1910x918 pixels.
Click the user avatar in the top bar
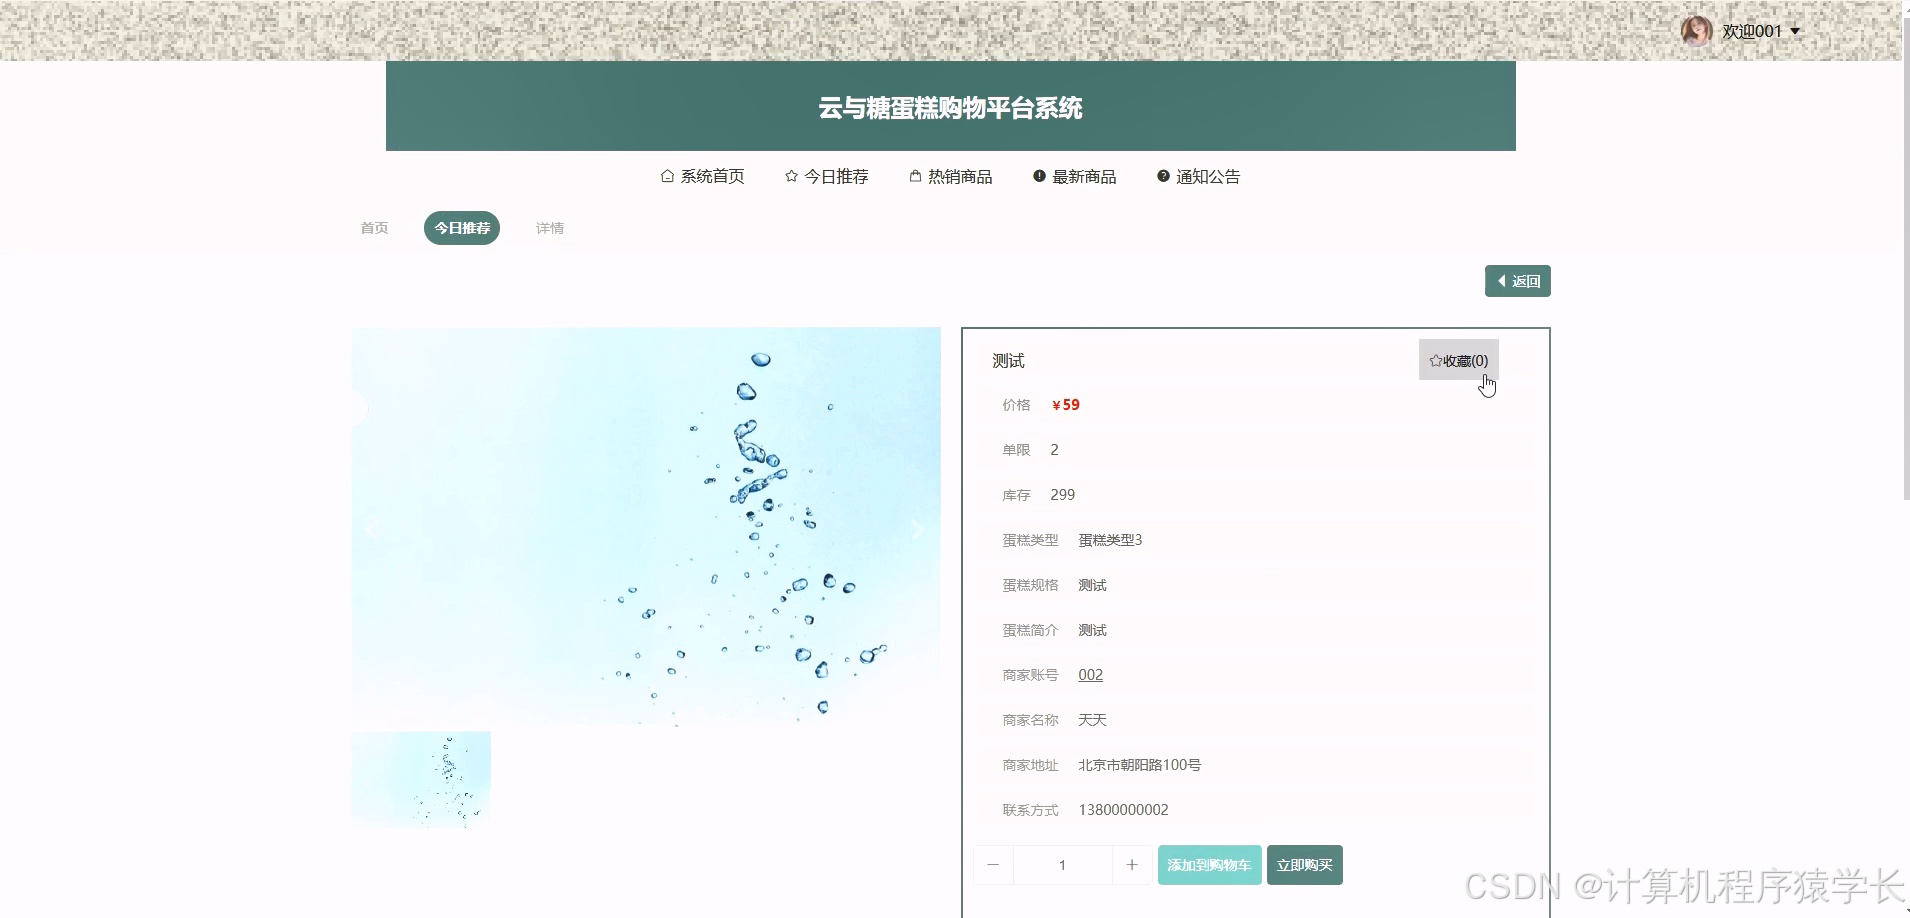coord(1697,30)
